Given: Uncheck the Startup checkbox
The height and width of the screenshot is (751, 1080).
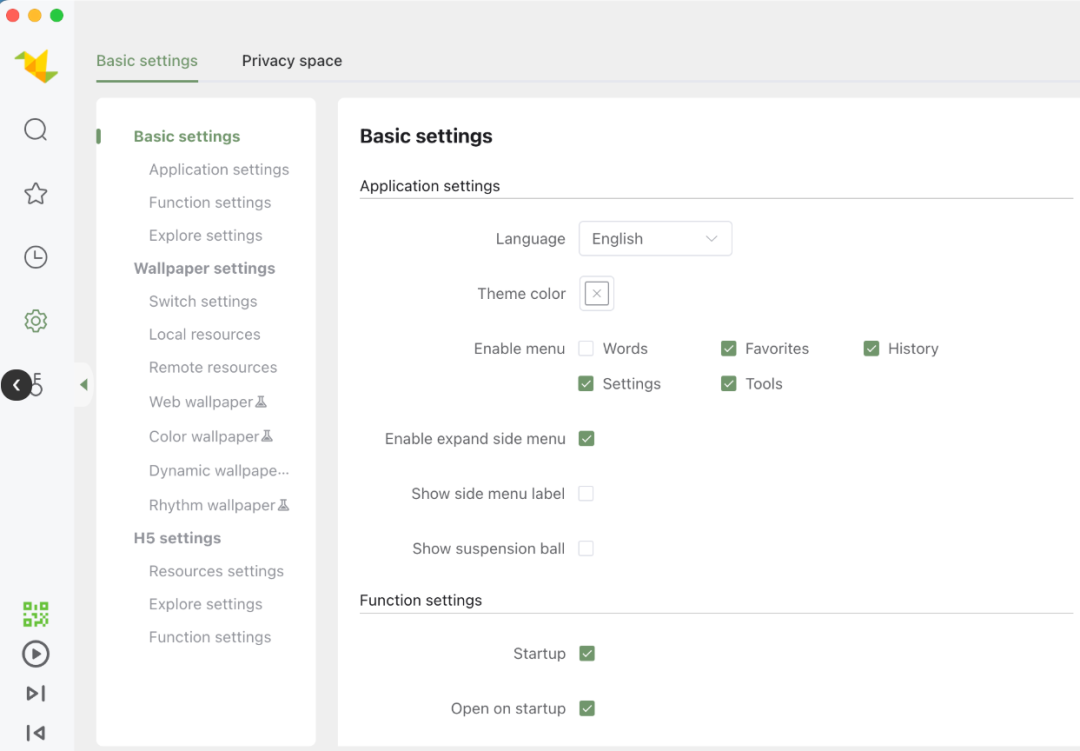Looking at the screenshot, I should pos(587,653).
